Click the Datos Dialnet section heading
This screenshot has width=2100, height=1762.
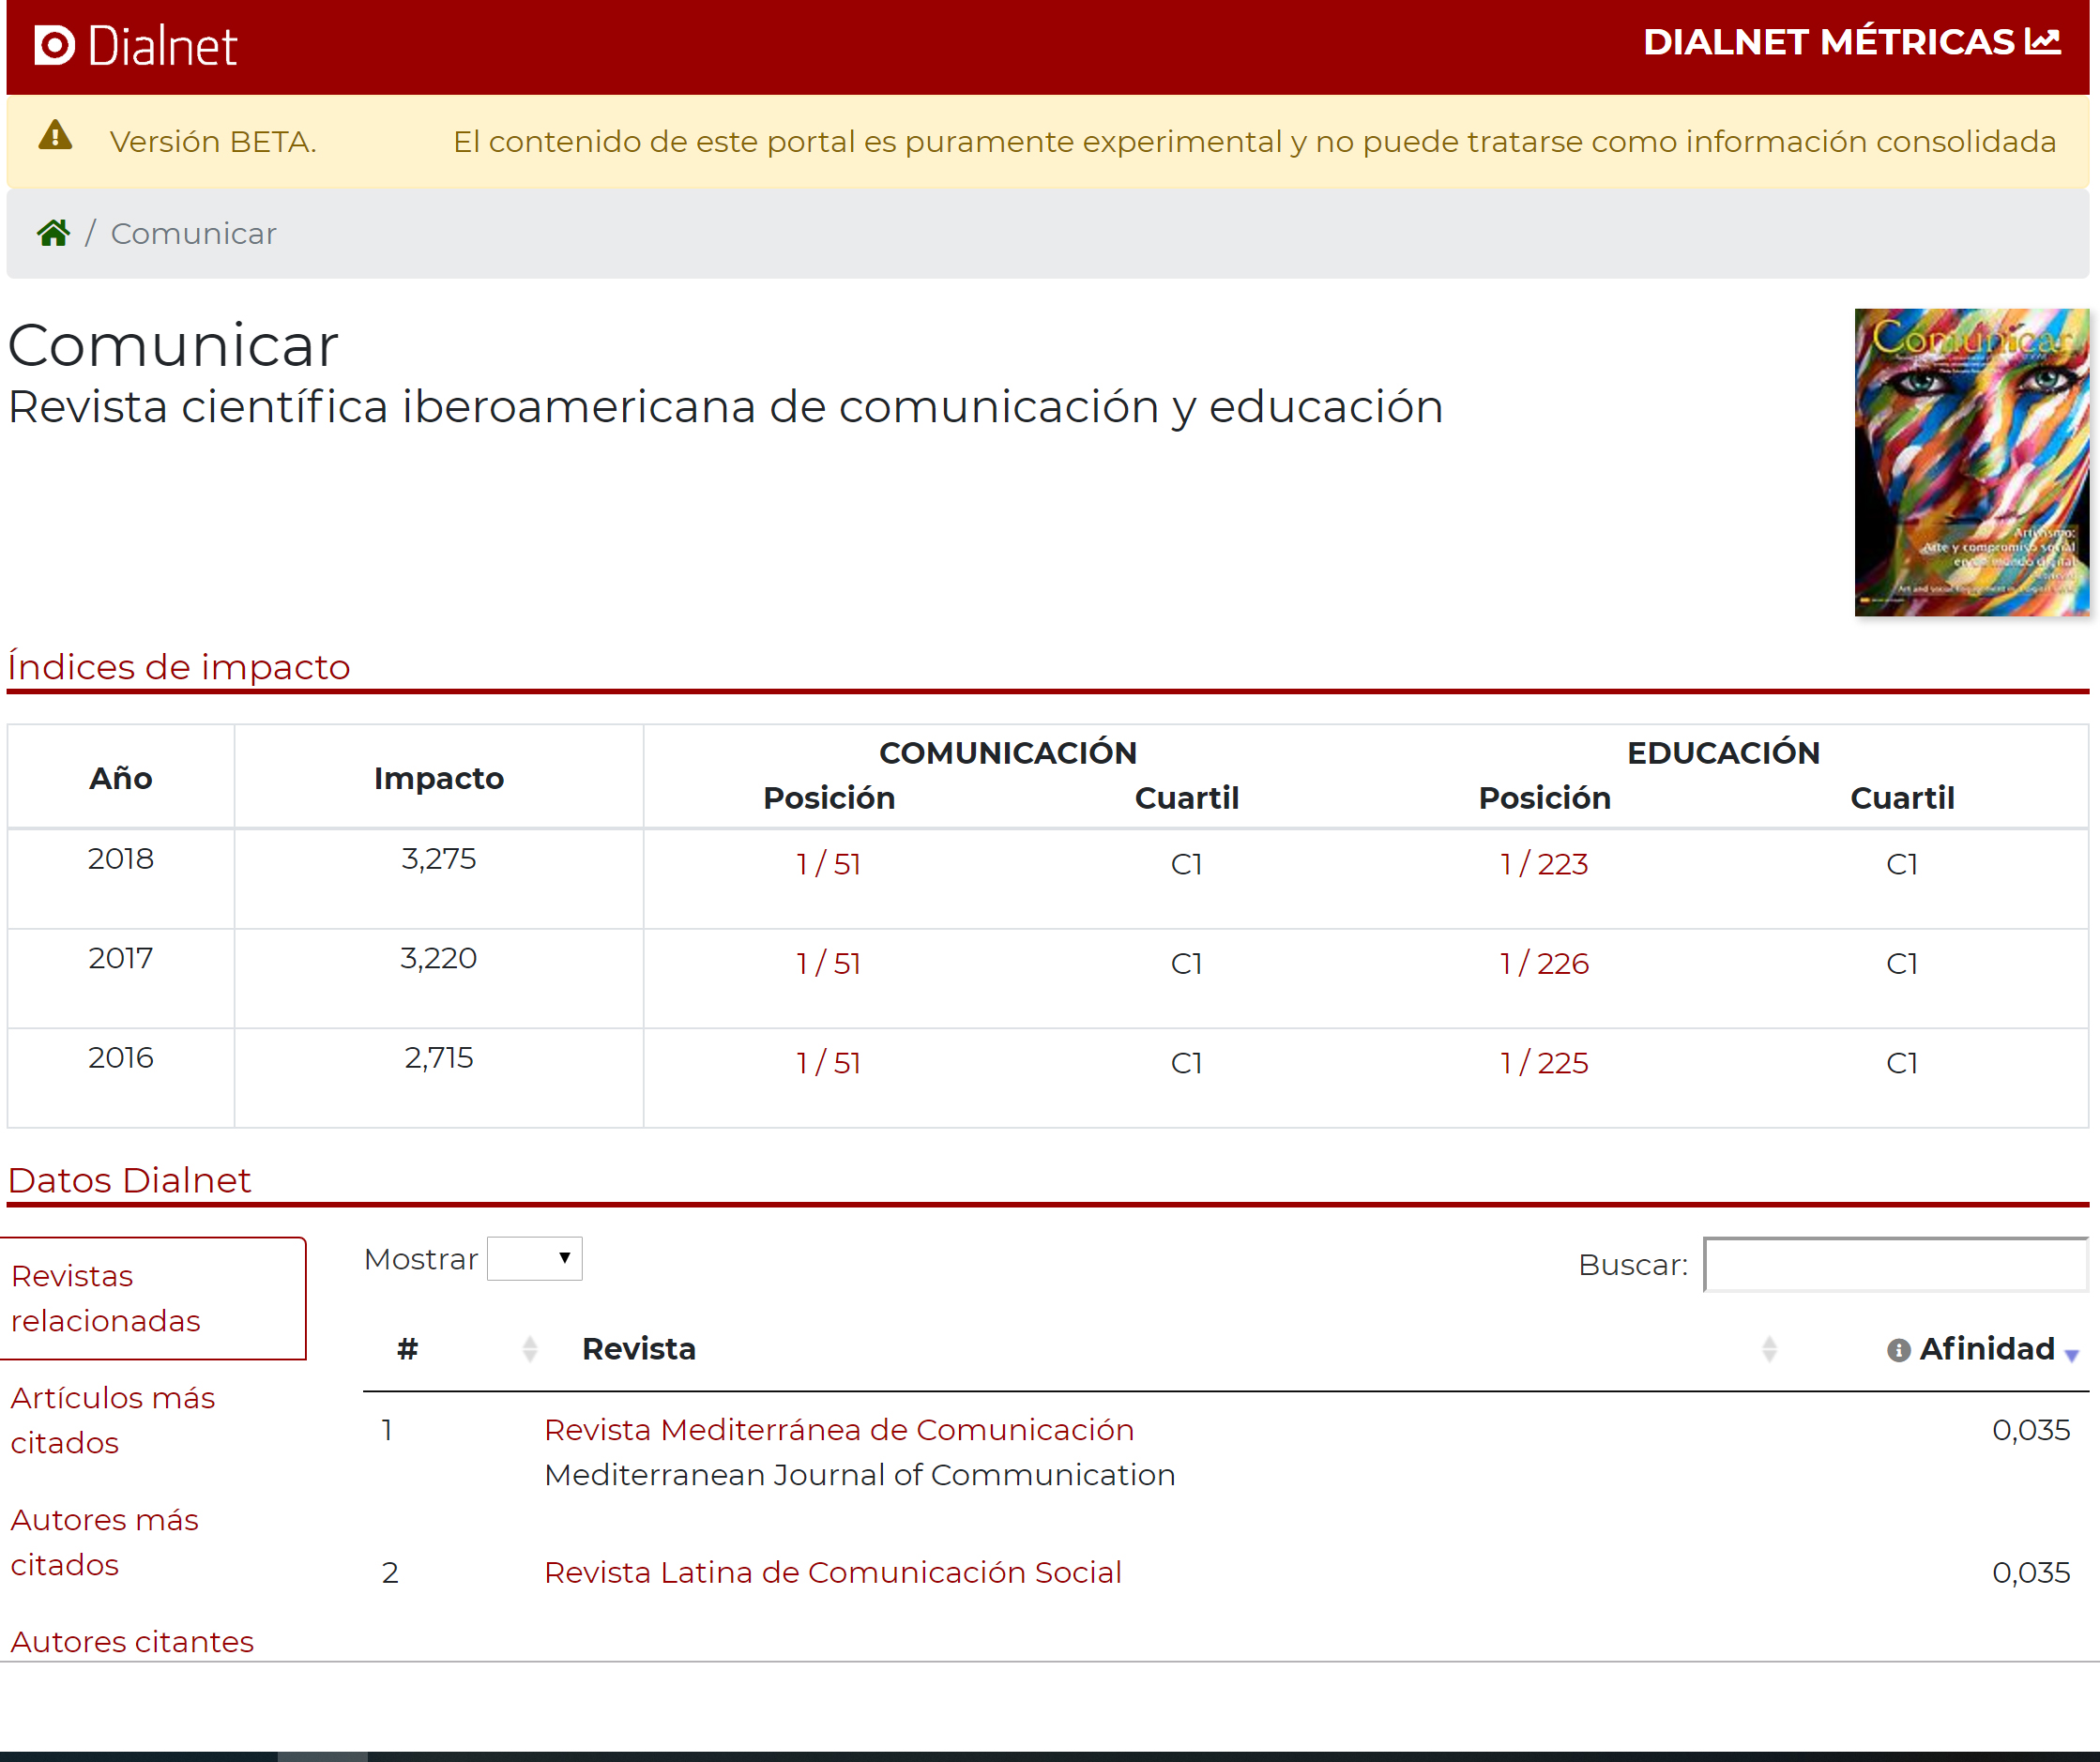pos(129,1180)
